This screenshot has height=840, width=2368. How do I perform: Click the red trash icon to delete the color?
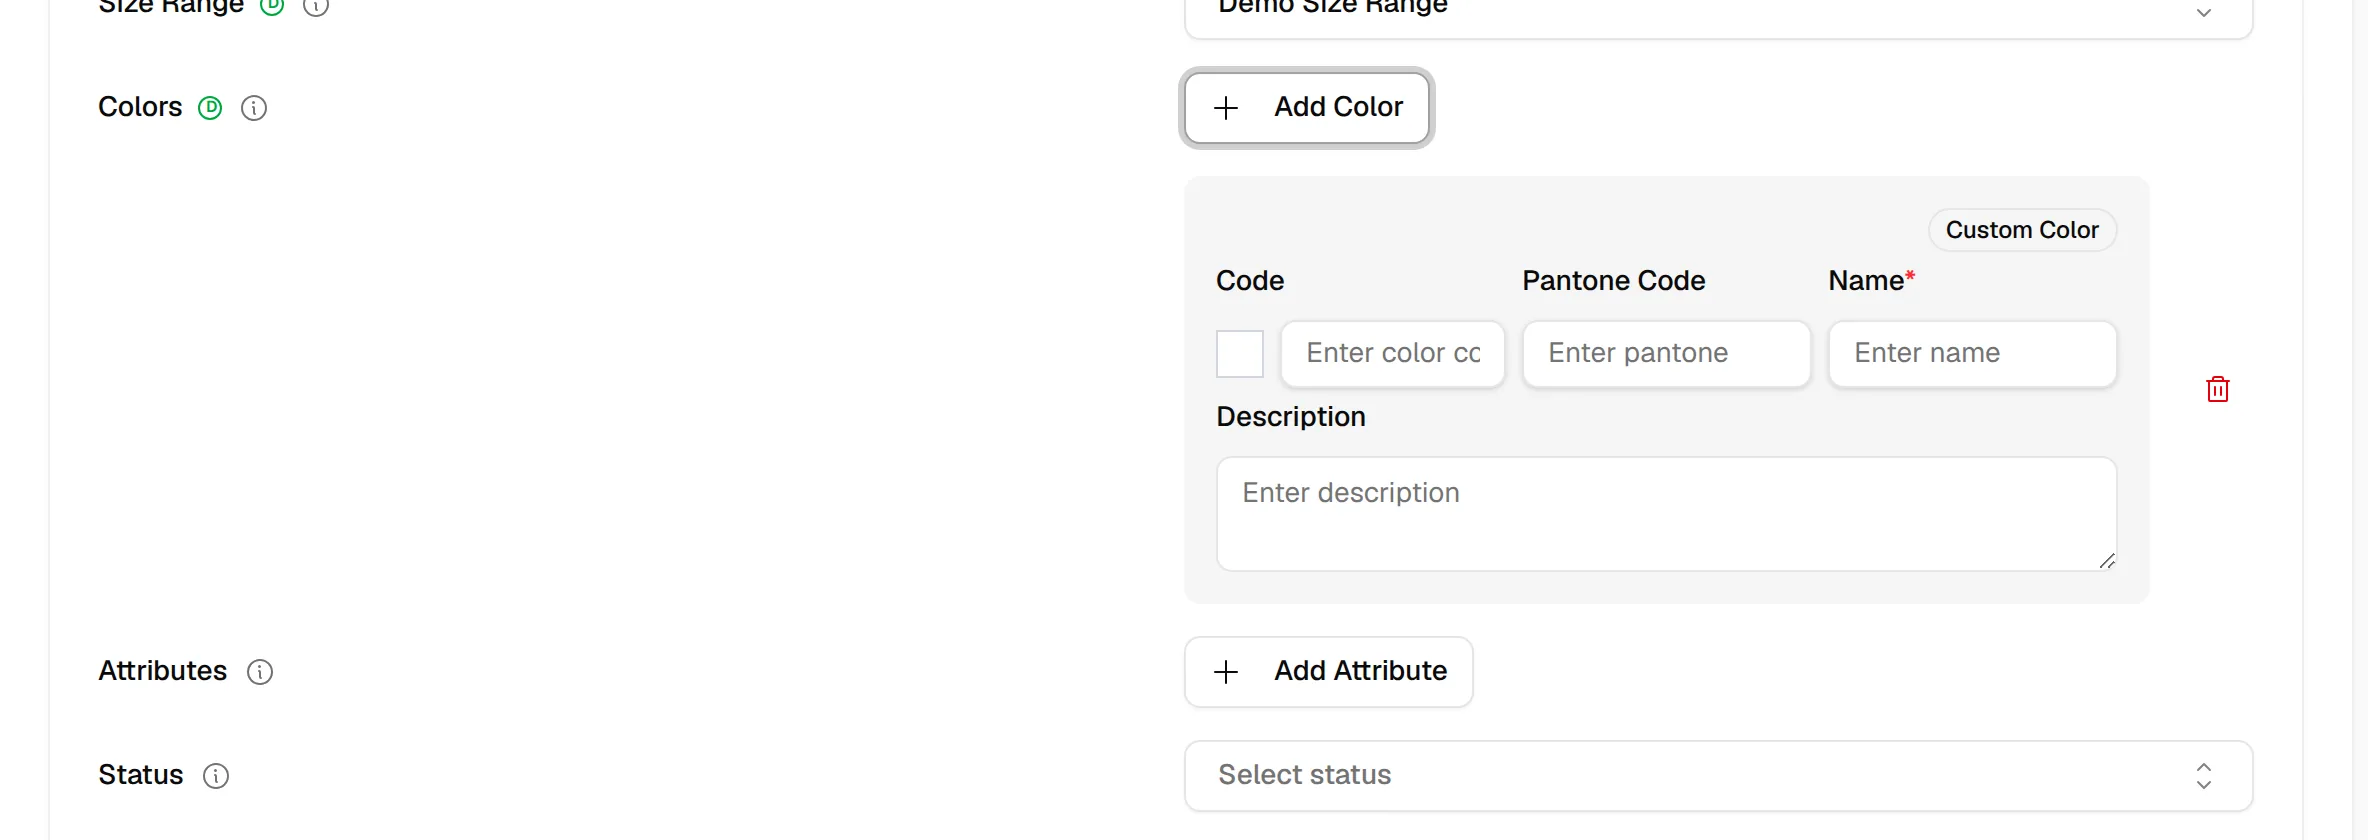coord(2217,389)
